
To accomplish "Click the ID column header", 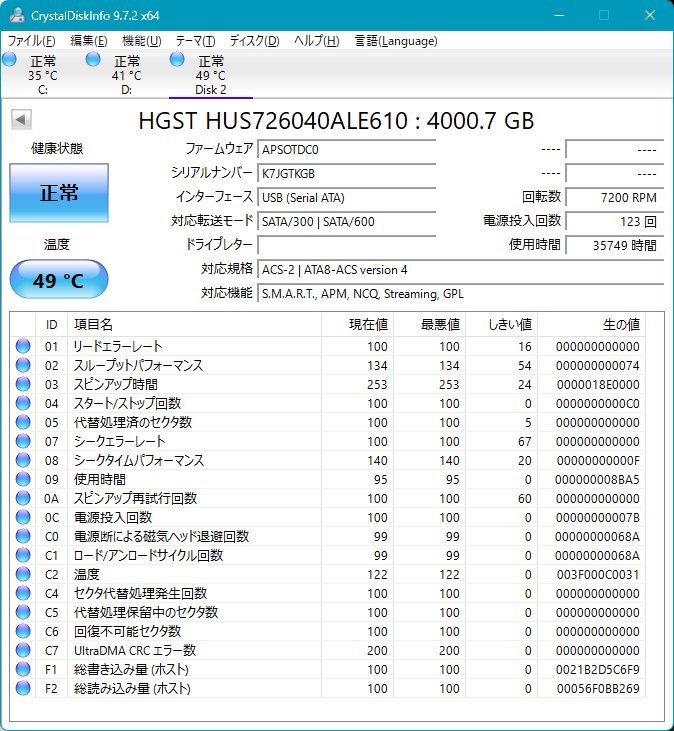I will (51, 324).
